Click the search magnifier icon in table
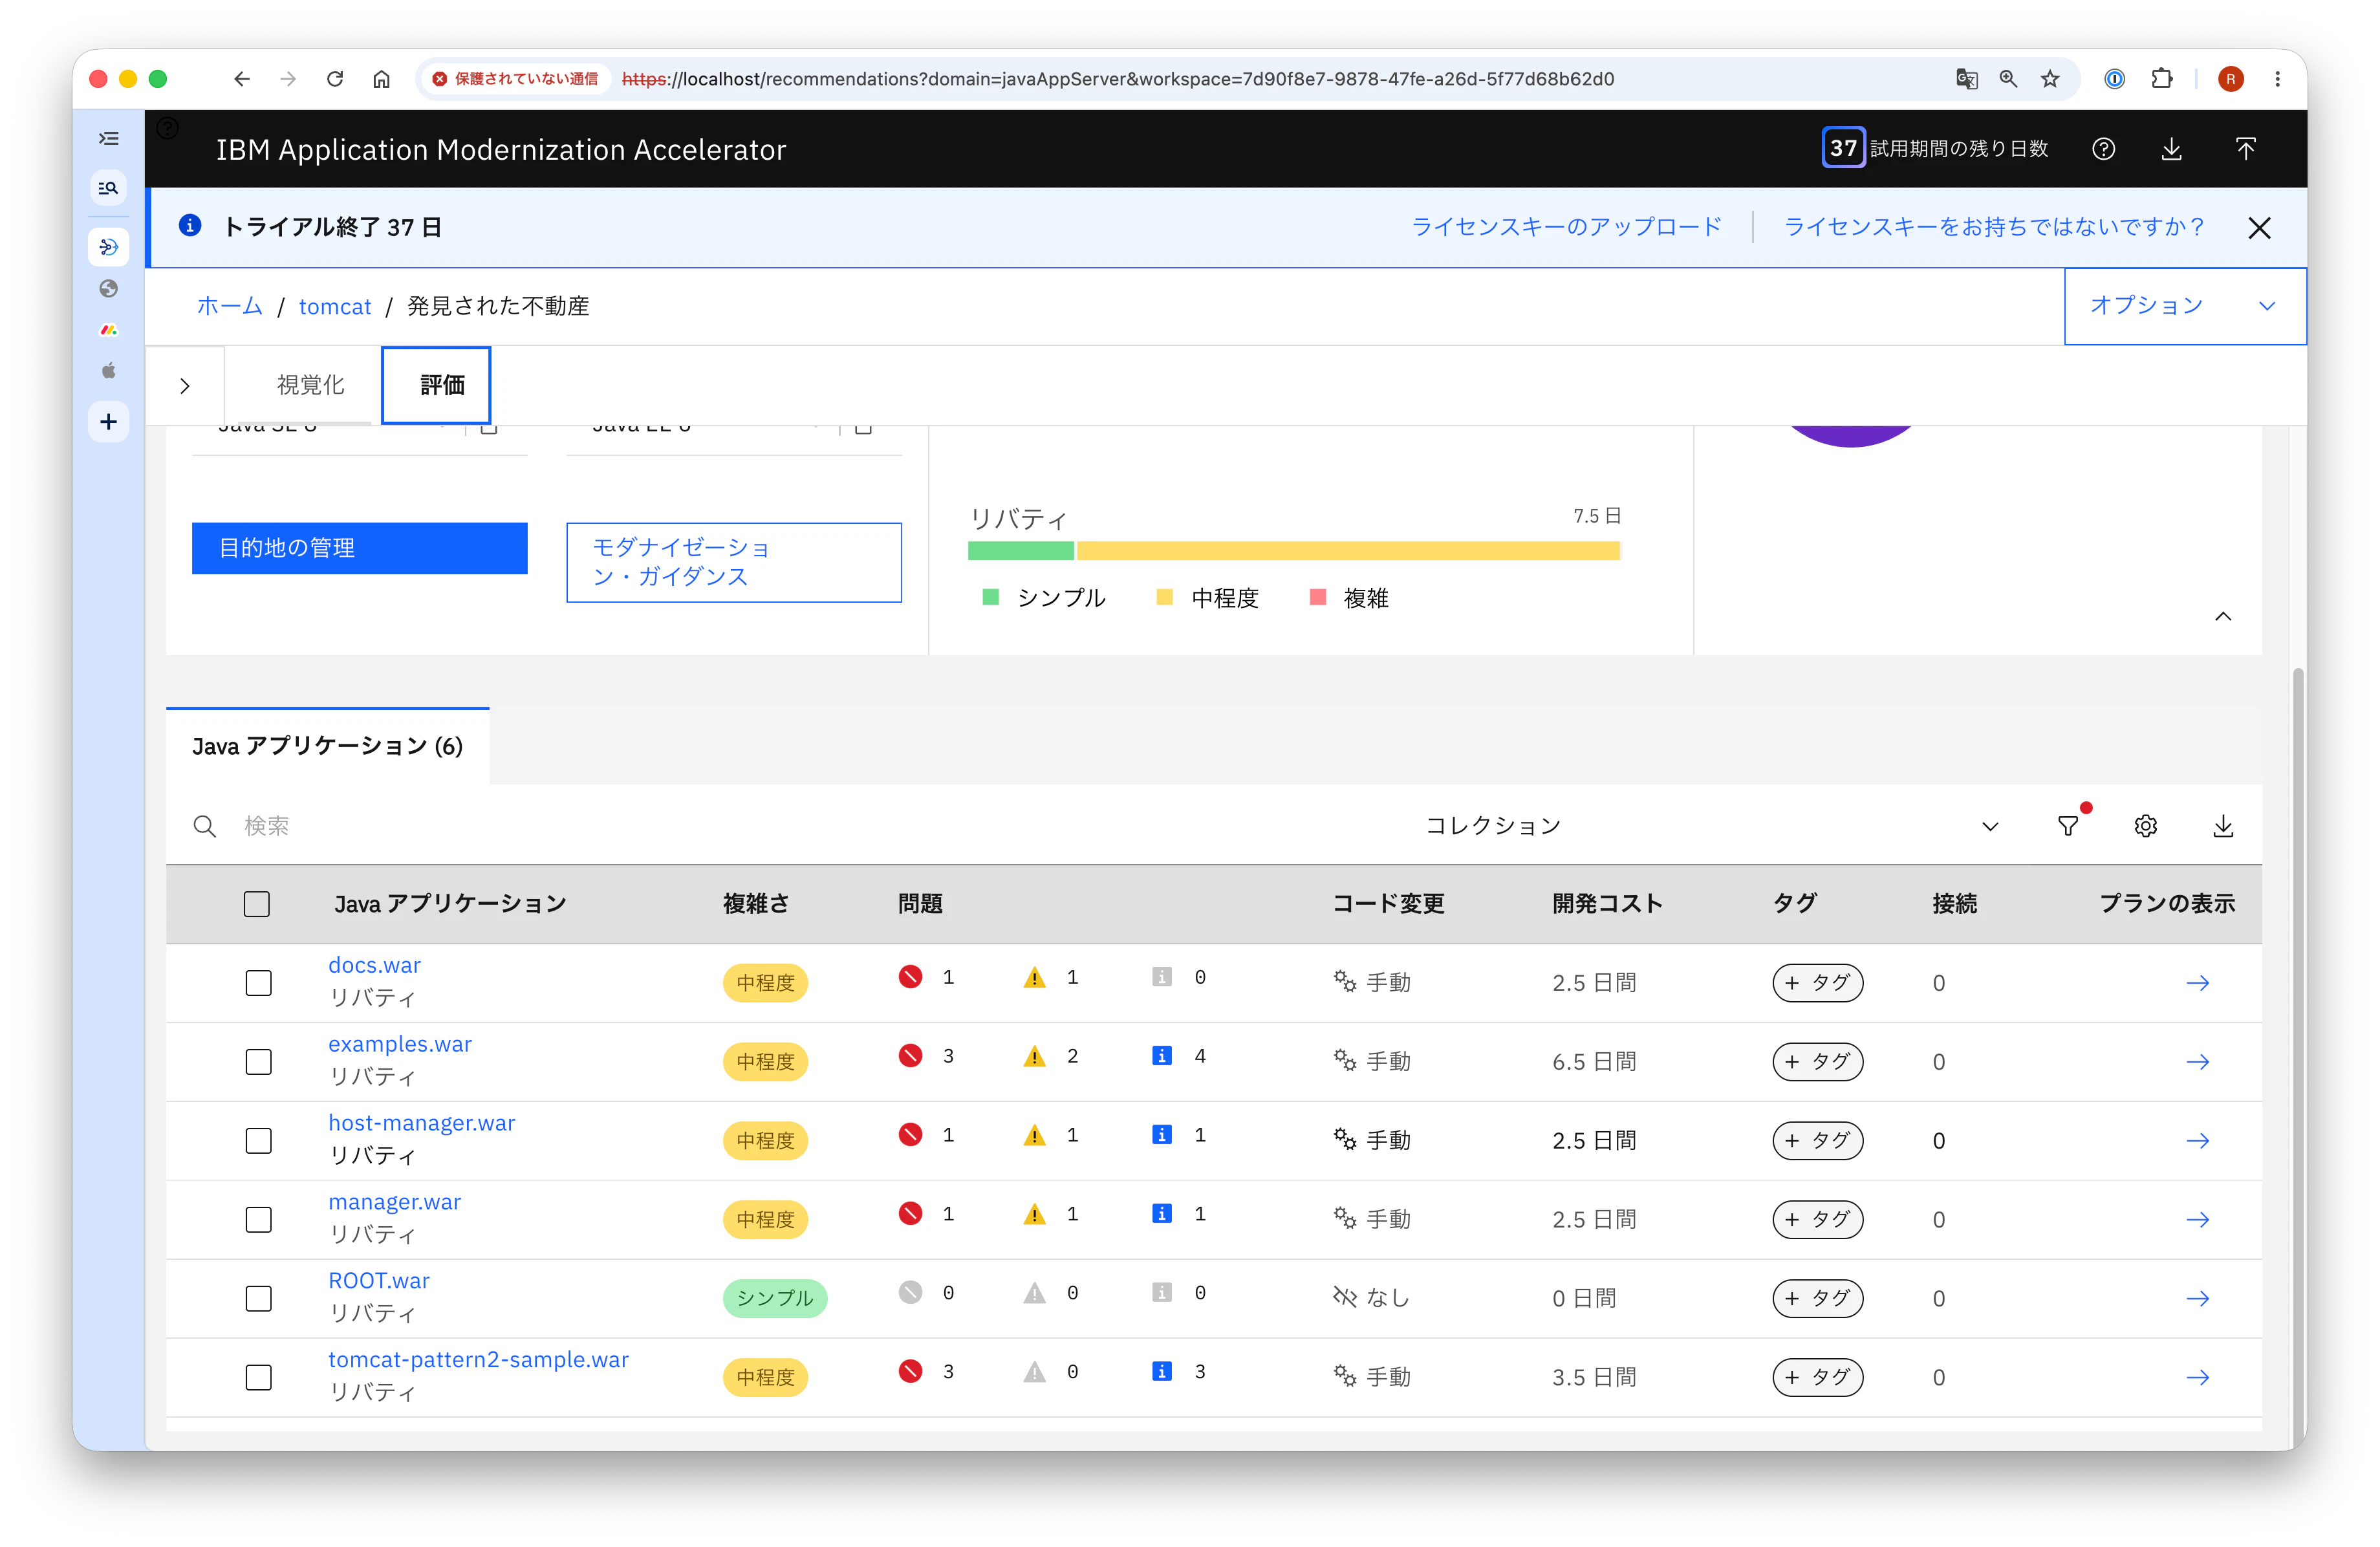This screenshot has height=1547, width=2380. (x=204, y=826)
